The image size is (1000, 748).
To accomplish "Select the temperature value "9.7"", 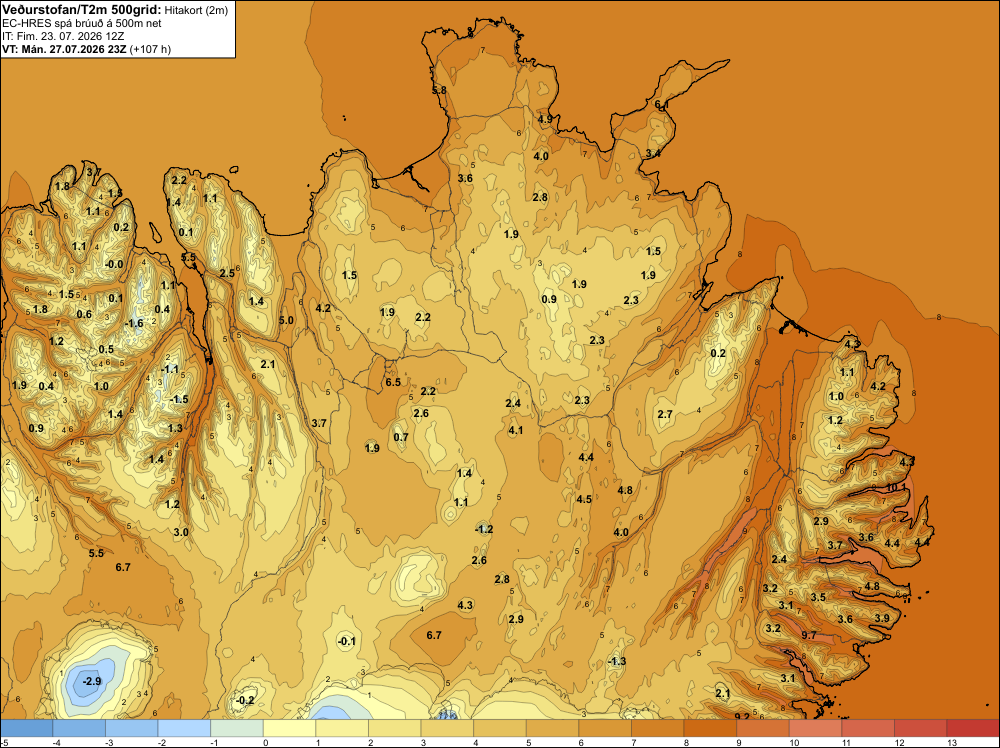I will [x=809, y=635].
